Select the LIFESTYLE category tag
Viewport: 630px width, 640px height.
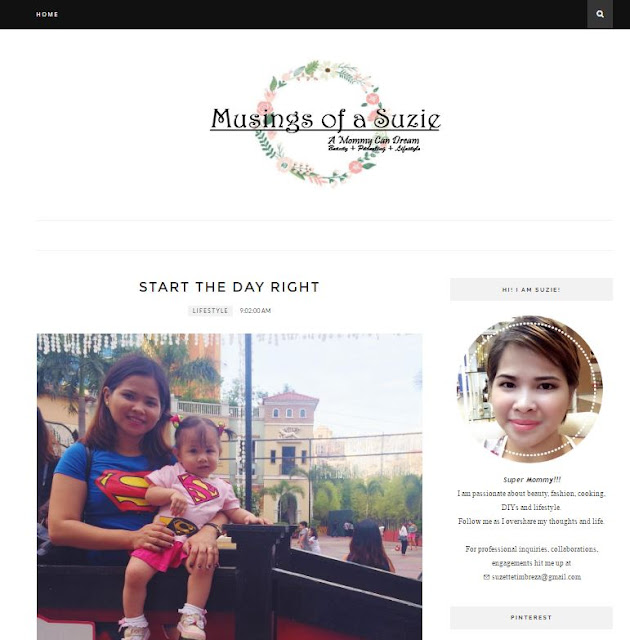pyautogui.click(x=210, y=311)
